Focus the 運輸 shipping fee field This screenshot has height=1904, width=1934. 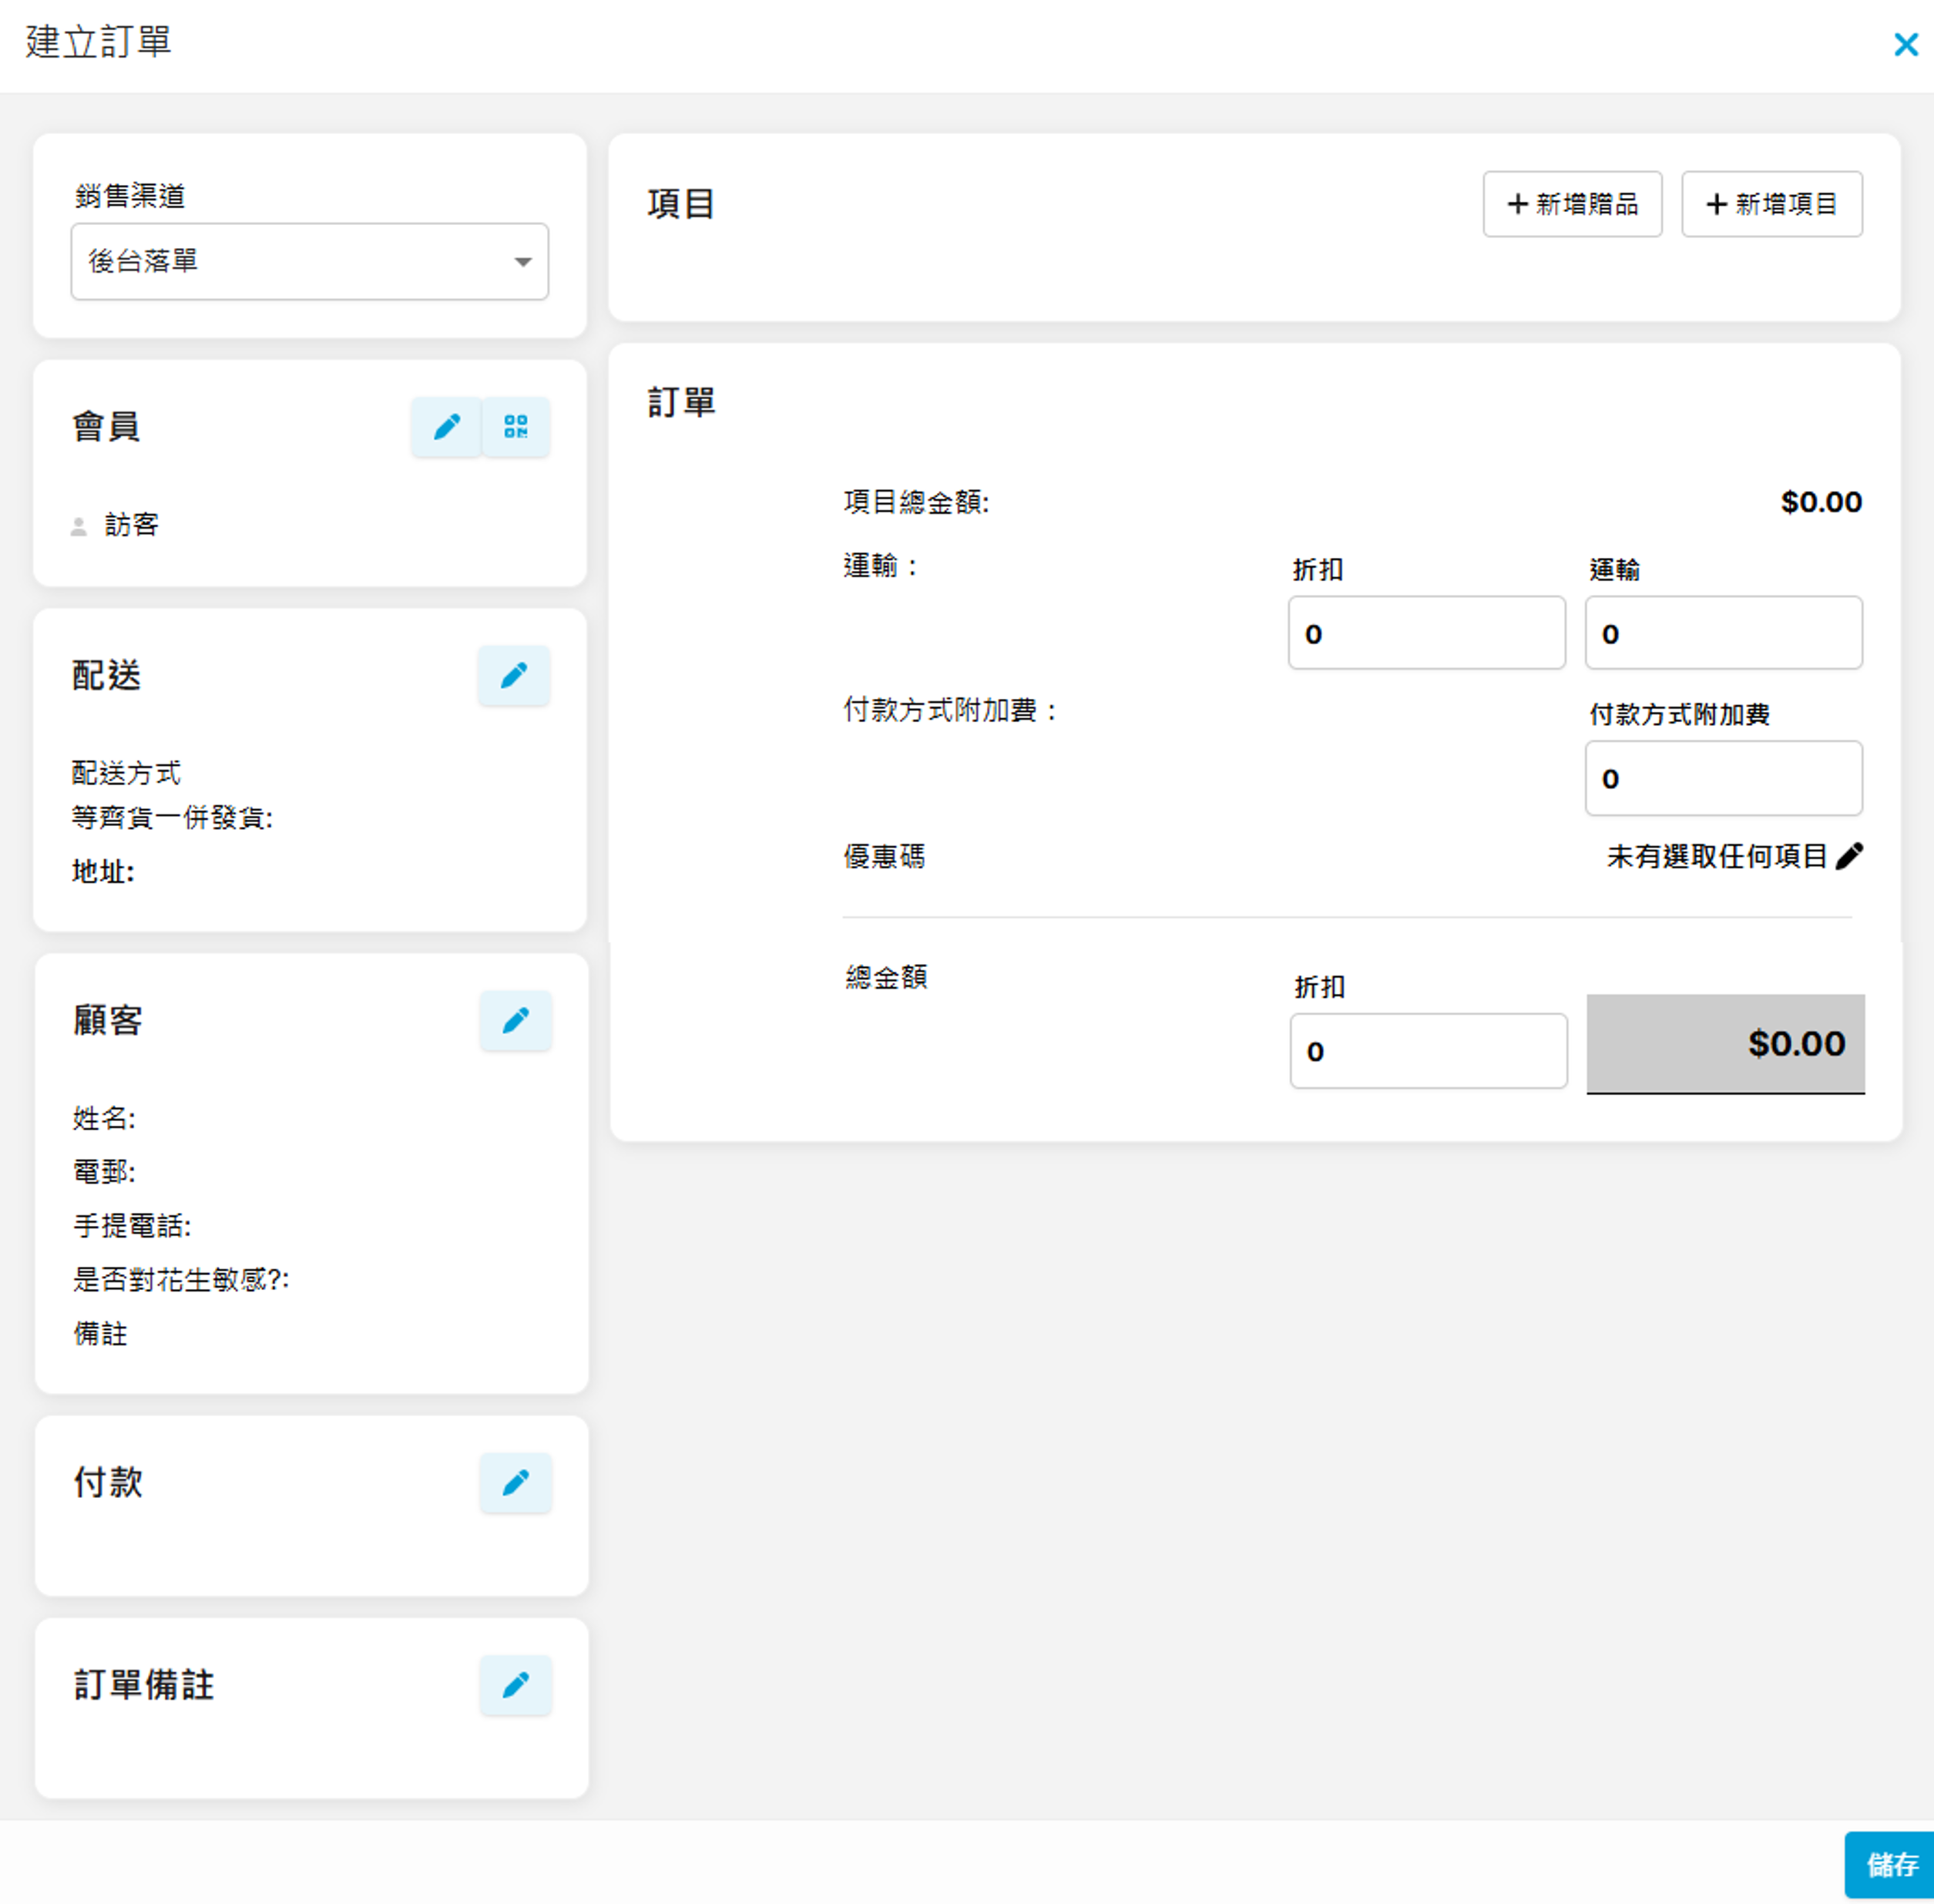coord(1723,633)
